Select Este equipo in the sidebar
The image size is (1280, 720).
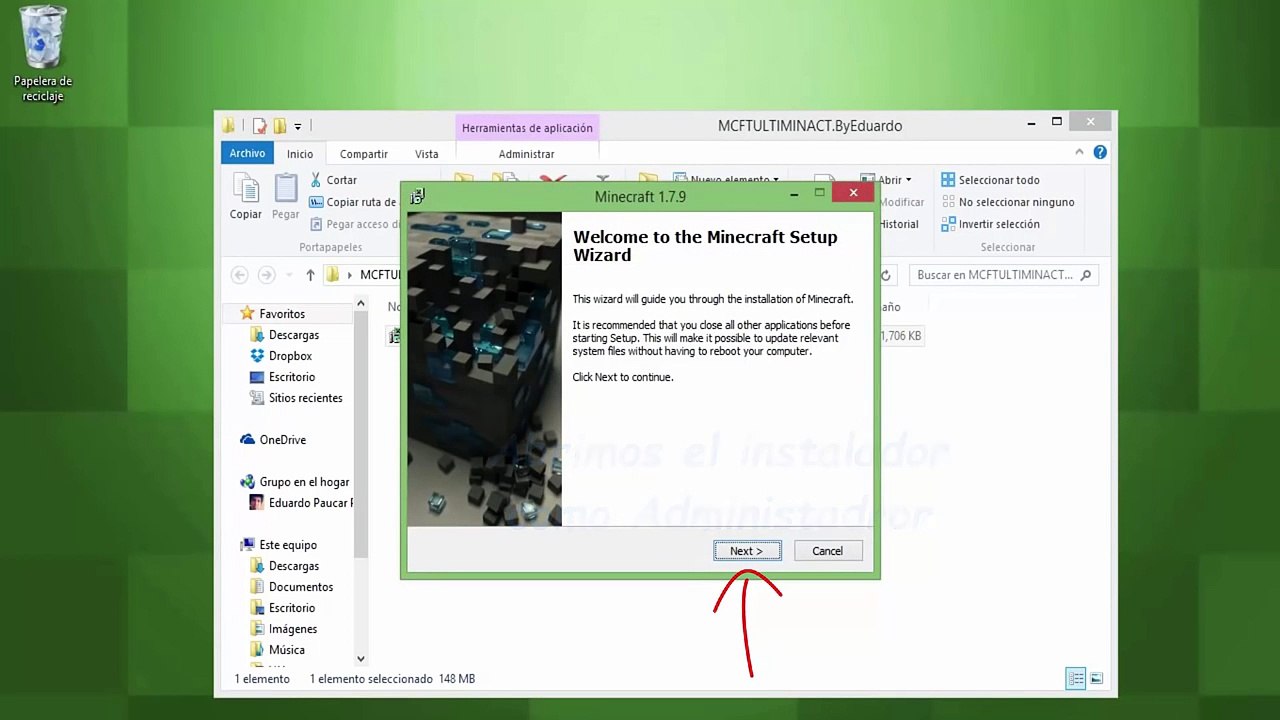pyautogui.click(x=288, y=545)
